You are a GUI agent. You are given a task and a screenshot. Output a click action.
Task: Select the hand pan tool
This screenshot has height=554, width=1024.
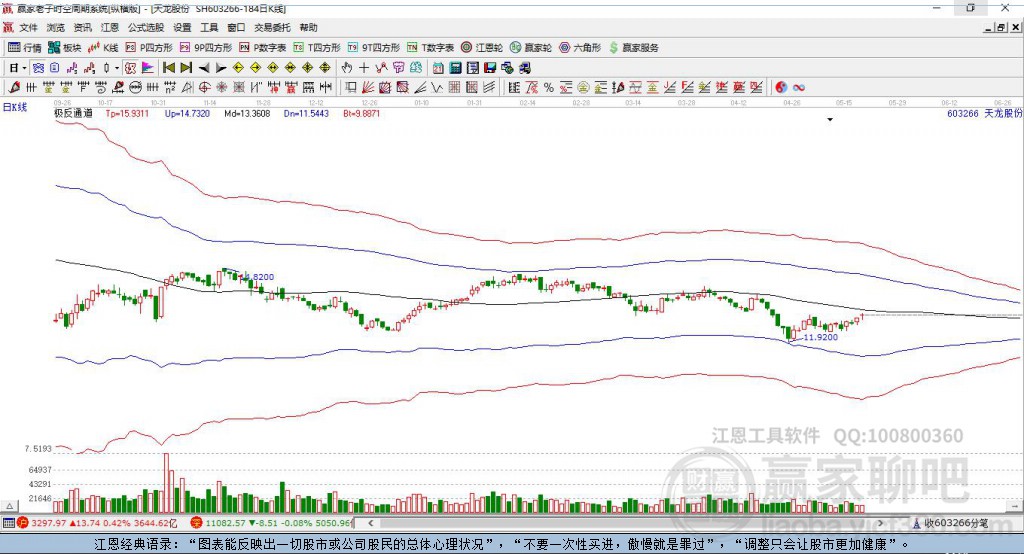(x=347, y=68)
